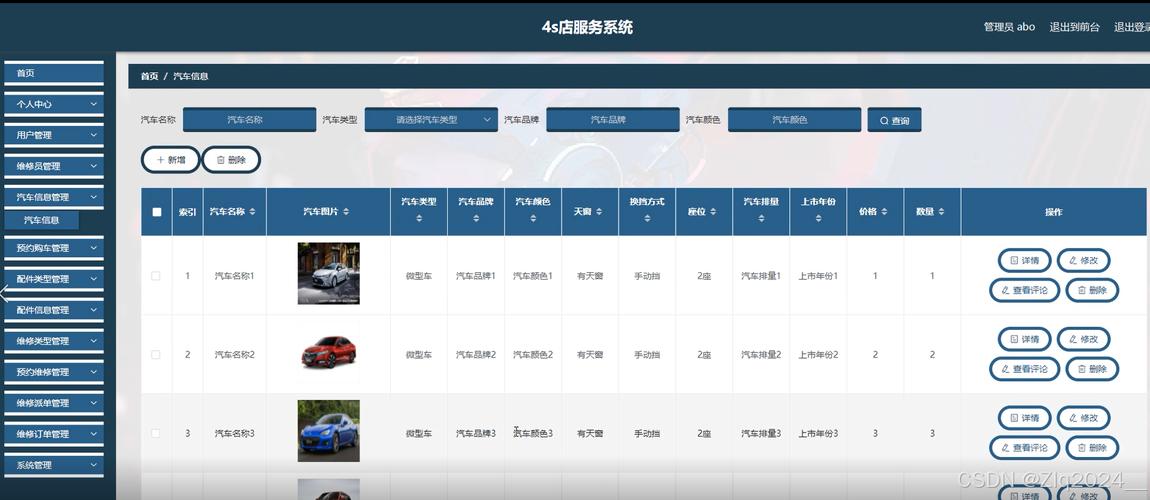This screenshot has height=500, width=1150.
Task: Open 详情 for 汽车名称3
Action: 1025,418
